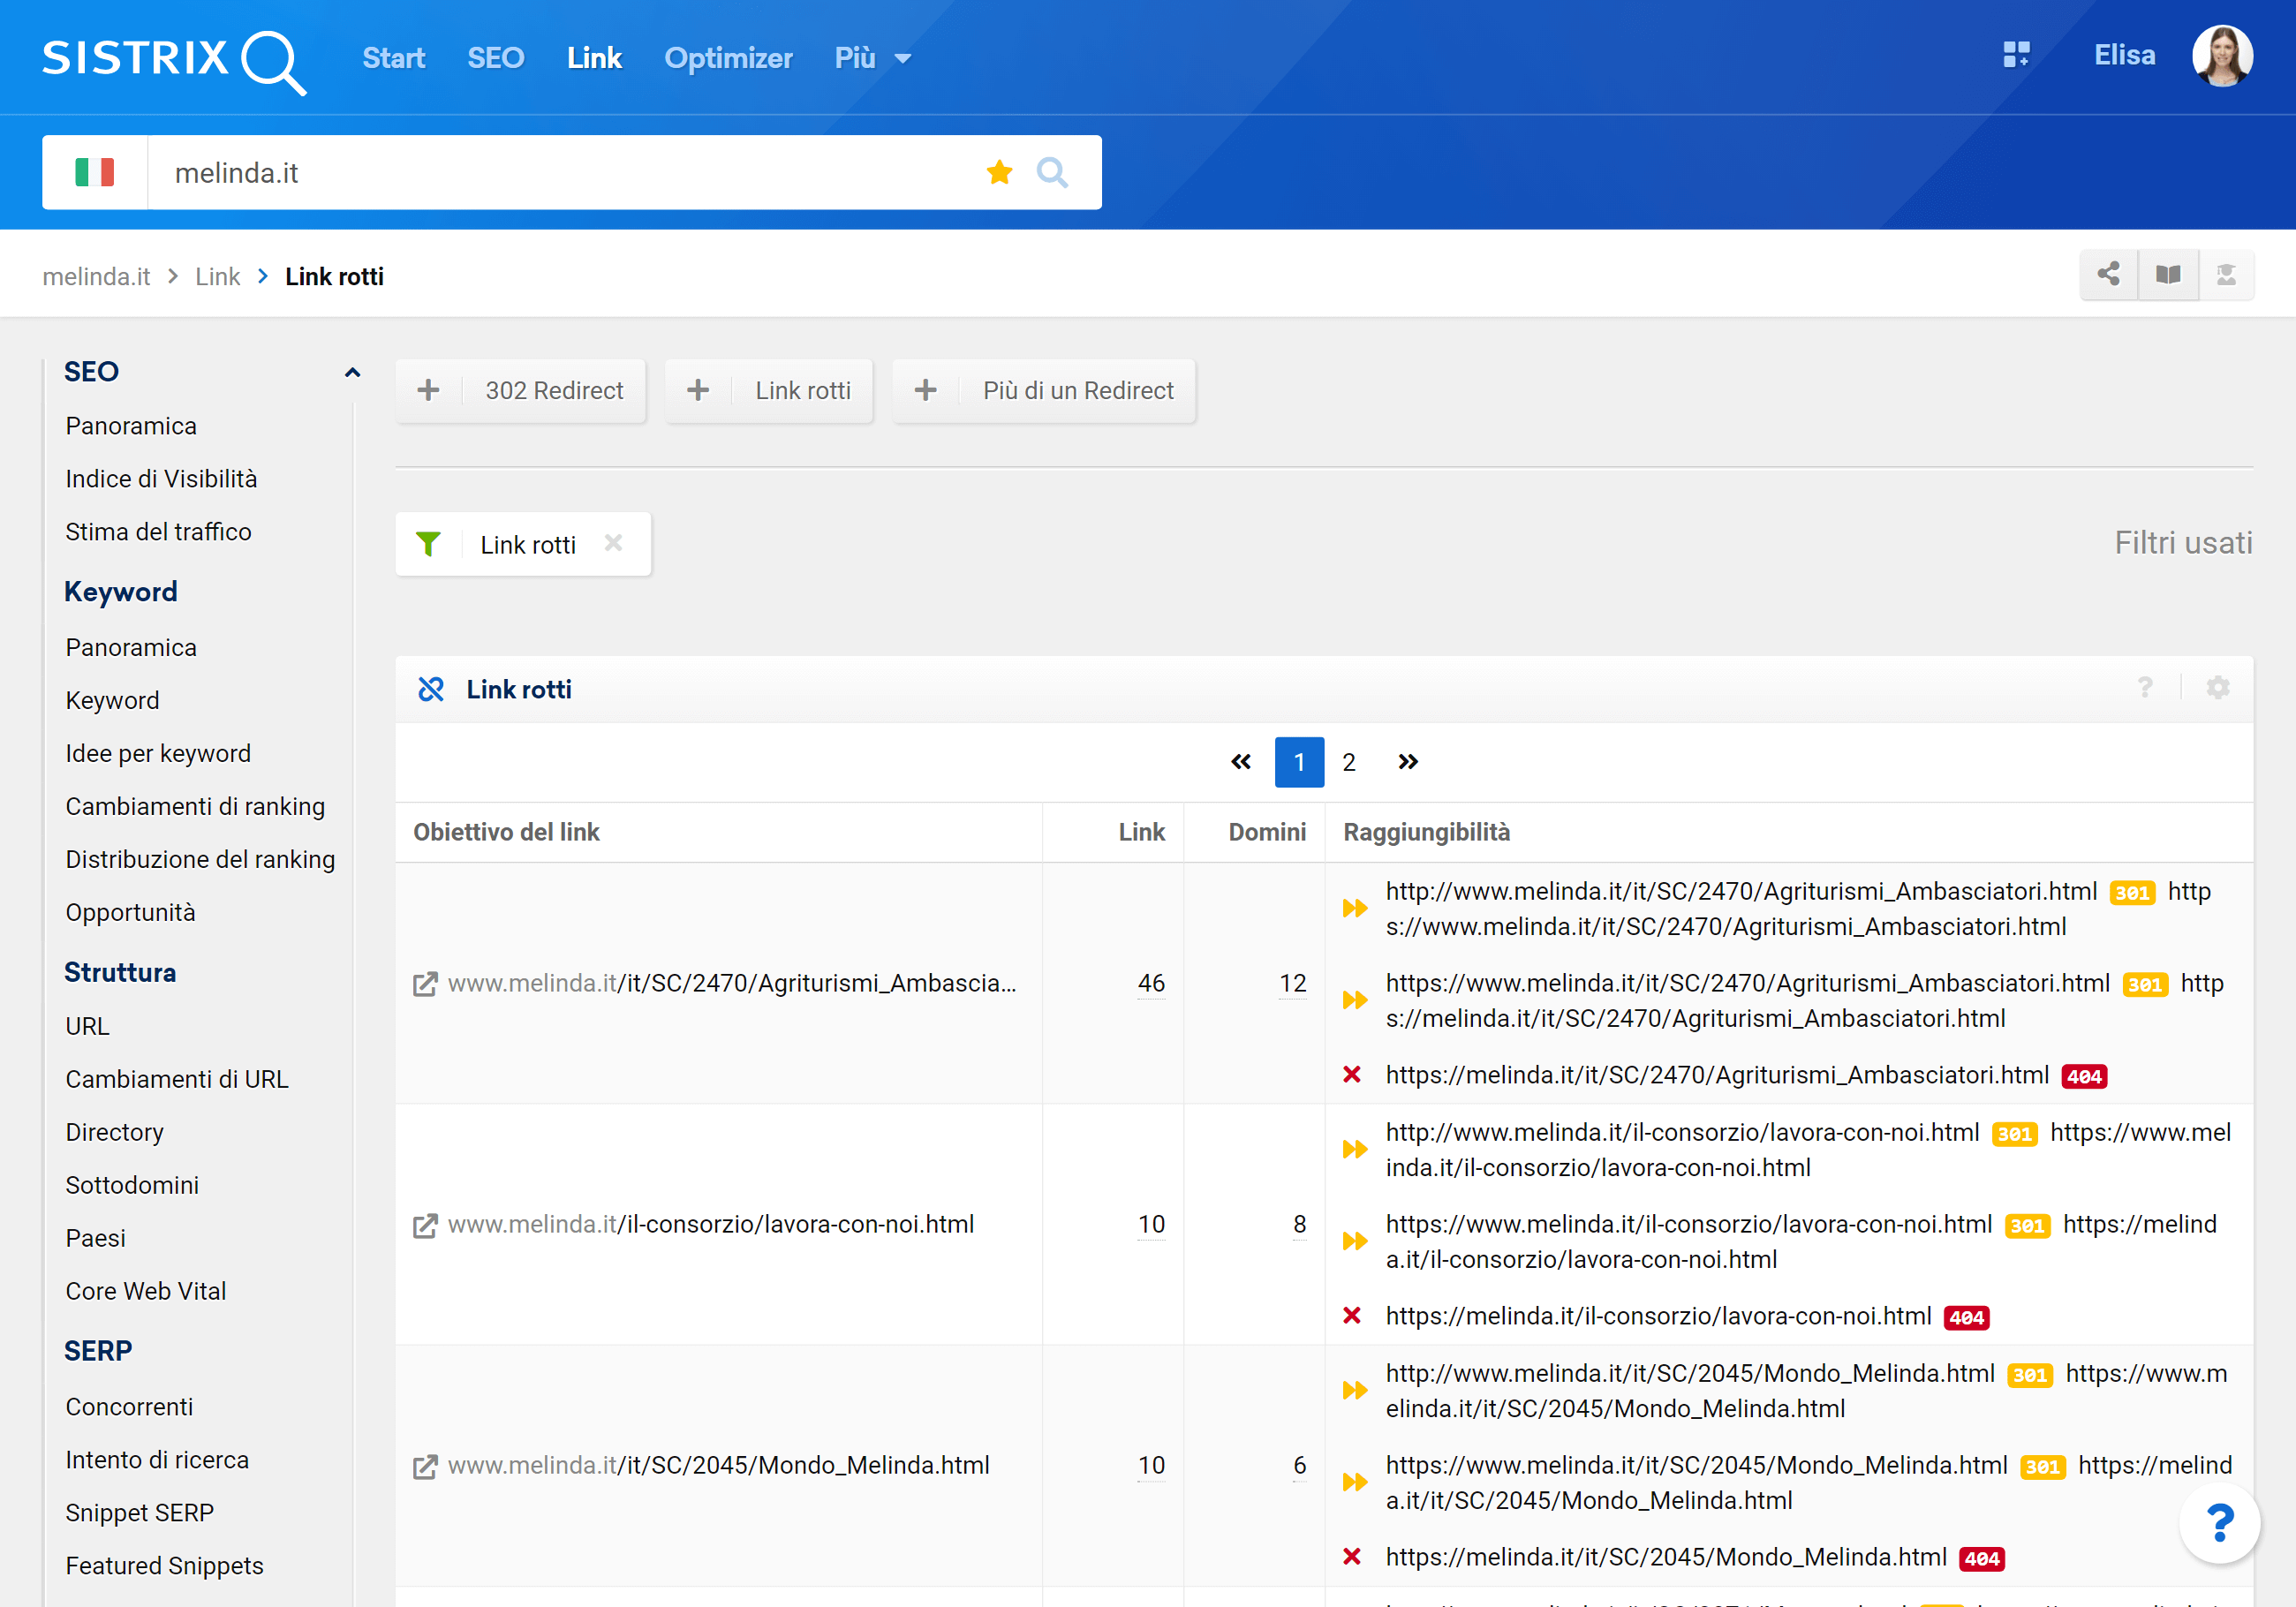Click the Raggiungibilità column header
This screenshot has width=2296, height=1607.
point(1426,832)
